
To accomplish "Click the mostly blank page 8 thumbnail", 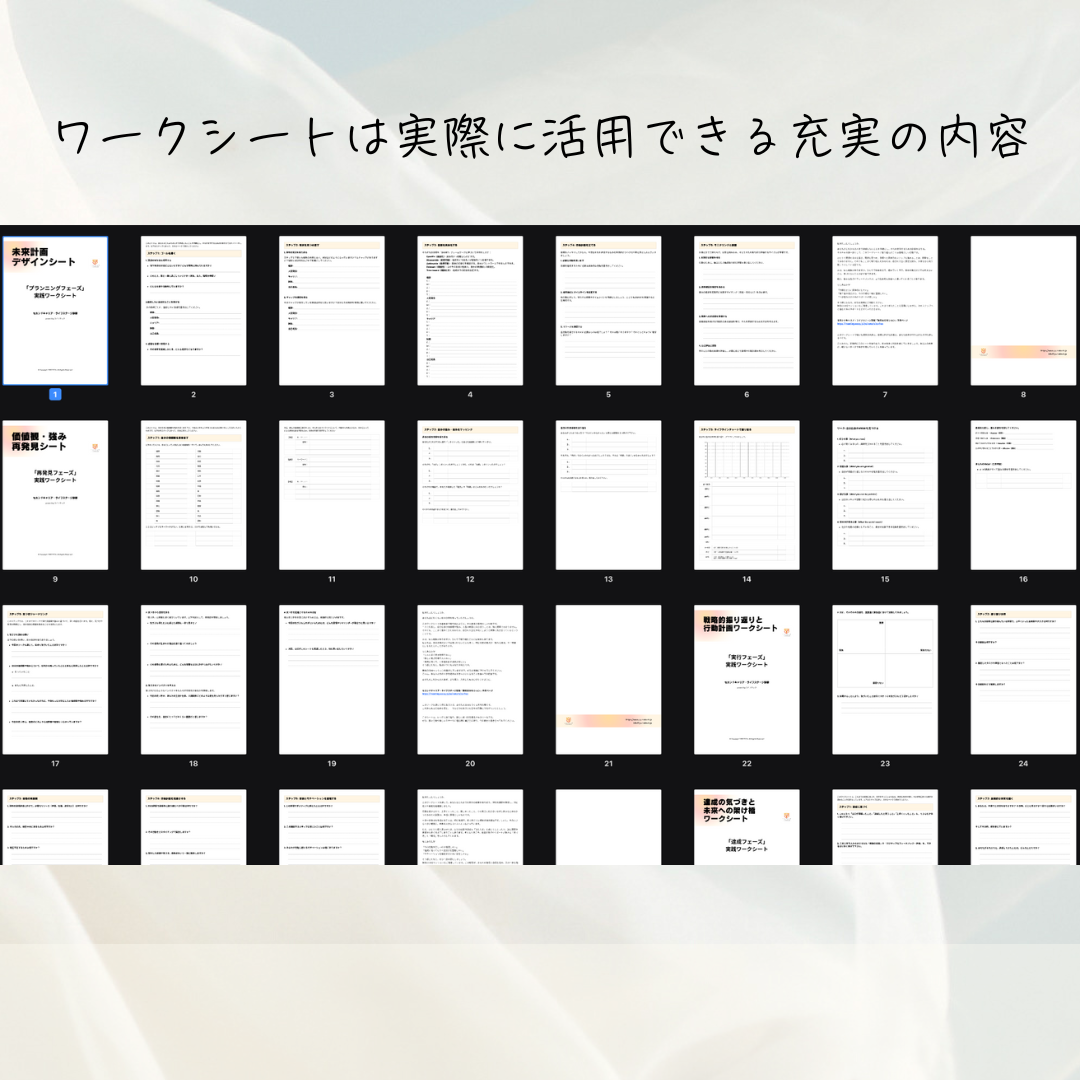I will tap(1024, 311).
